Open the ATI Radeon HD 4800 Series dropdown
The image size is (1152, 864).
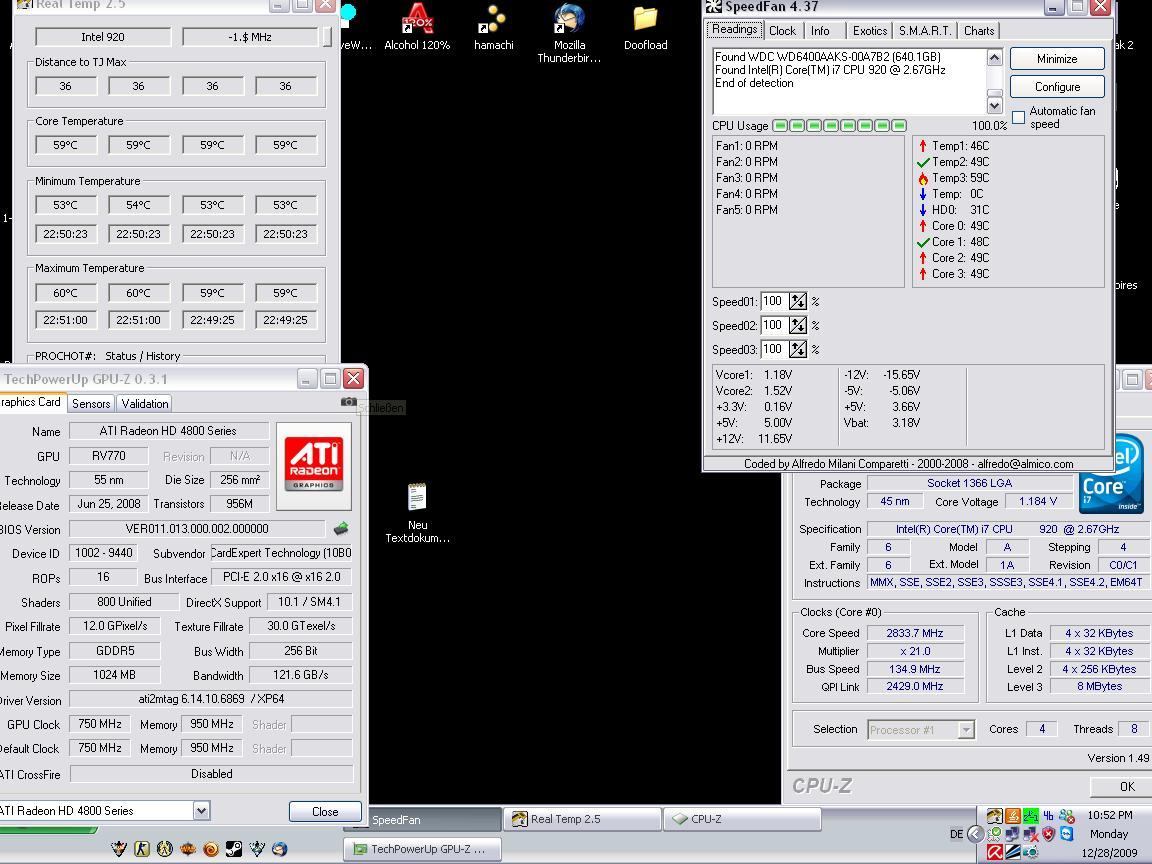click(x=201, y=810)
